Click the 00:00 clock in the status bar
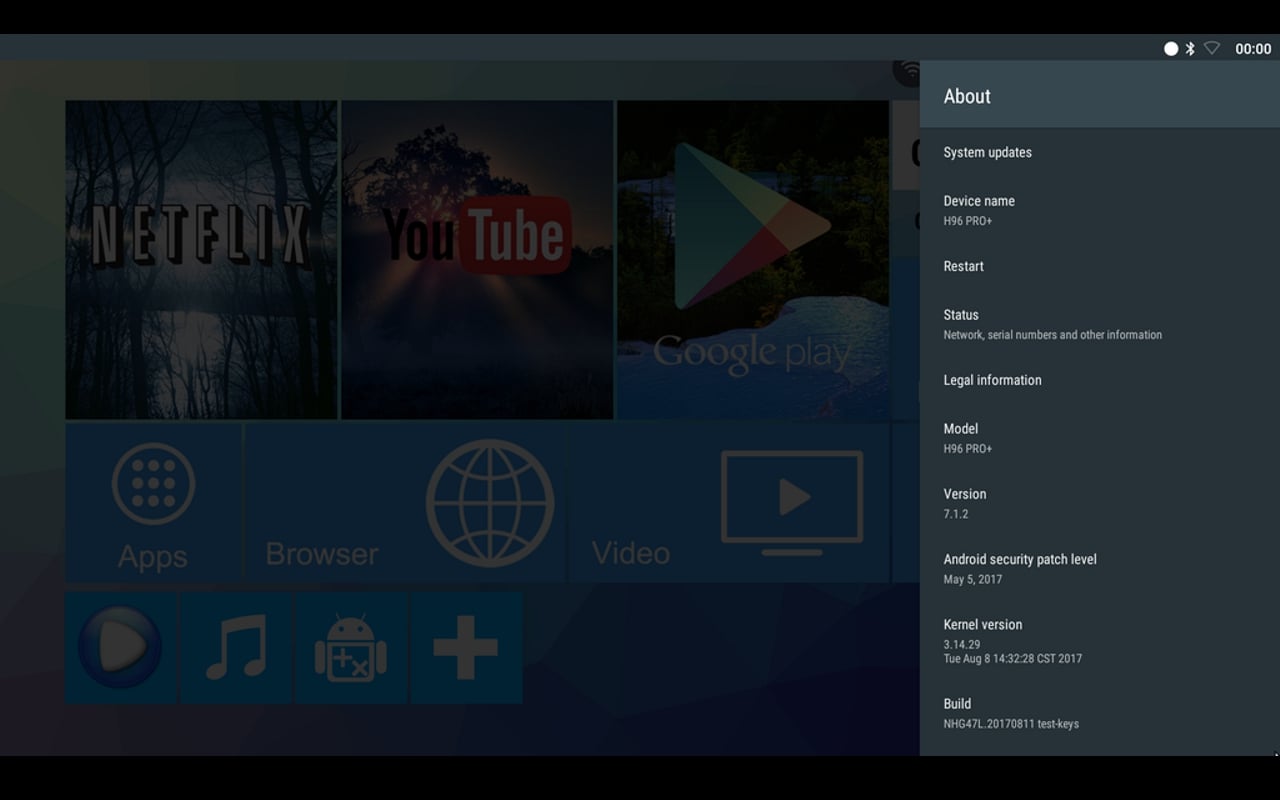The image size is (1280, 800). [x=1251, y=48]
